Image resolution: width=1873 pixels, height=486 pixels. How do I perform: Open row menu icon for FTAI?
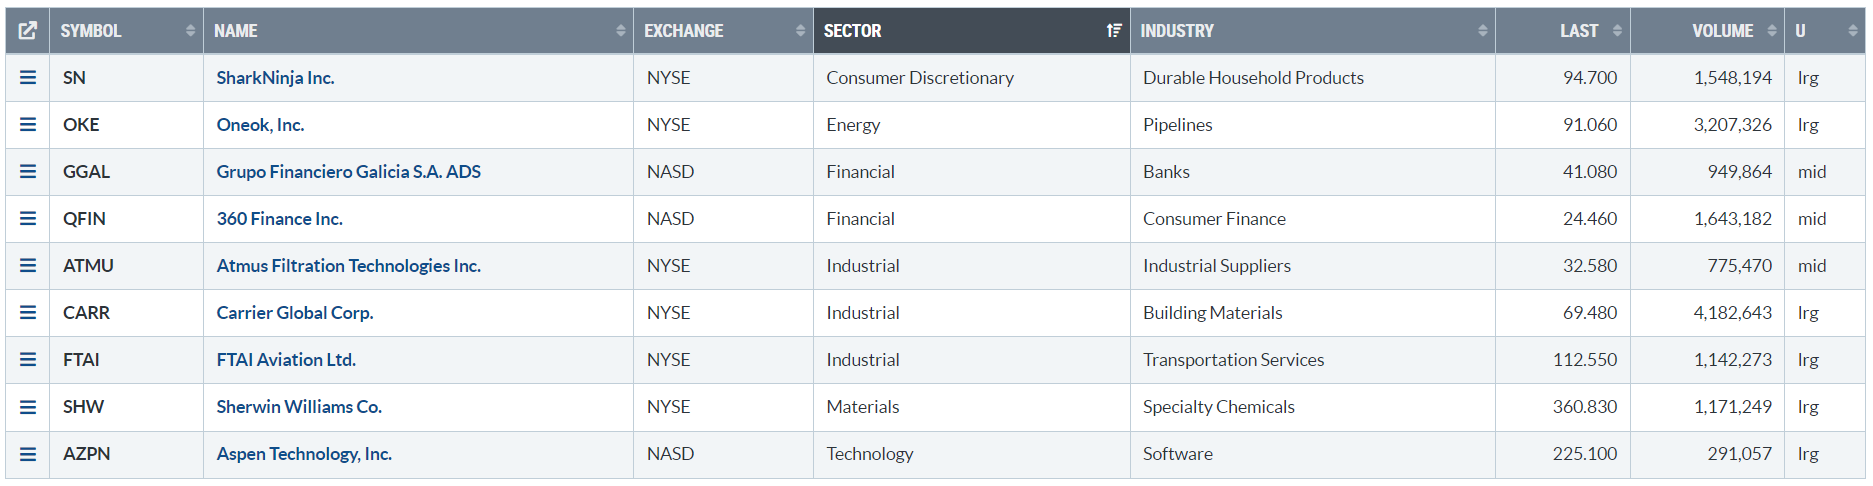coord(28,360)
